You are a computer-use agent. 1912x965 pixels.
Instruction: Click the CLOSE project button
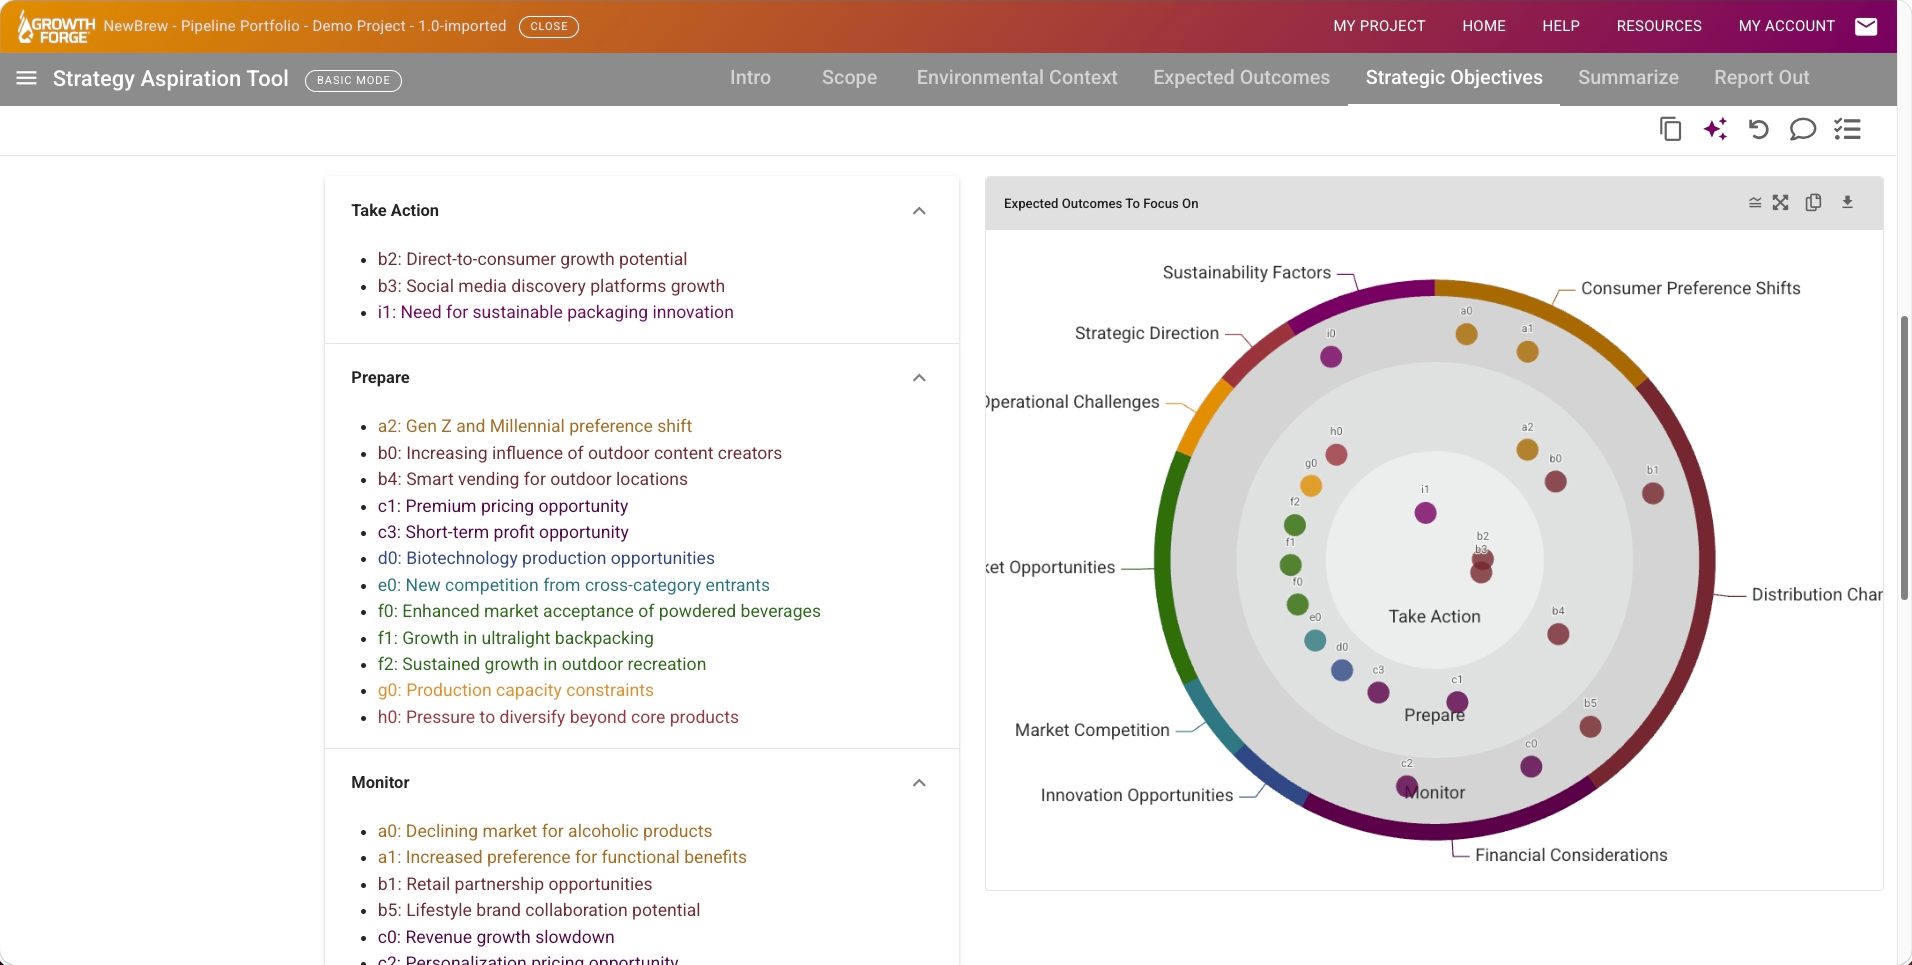click(548, 27)
